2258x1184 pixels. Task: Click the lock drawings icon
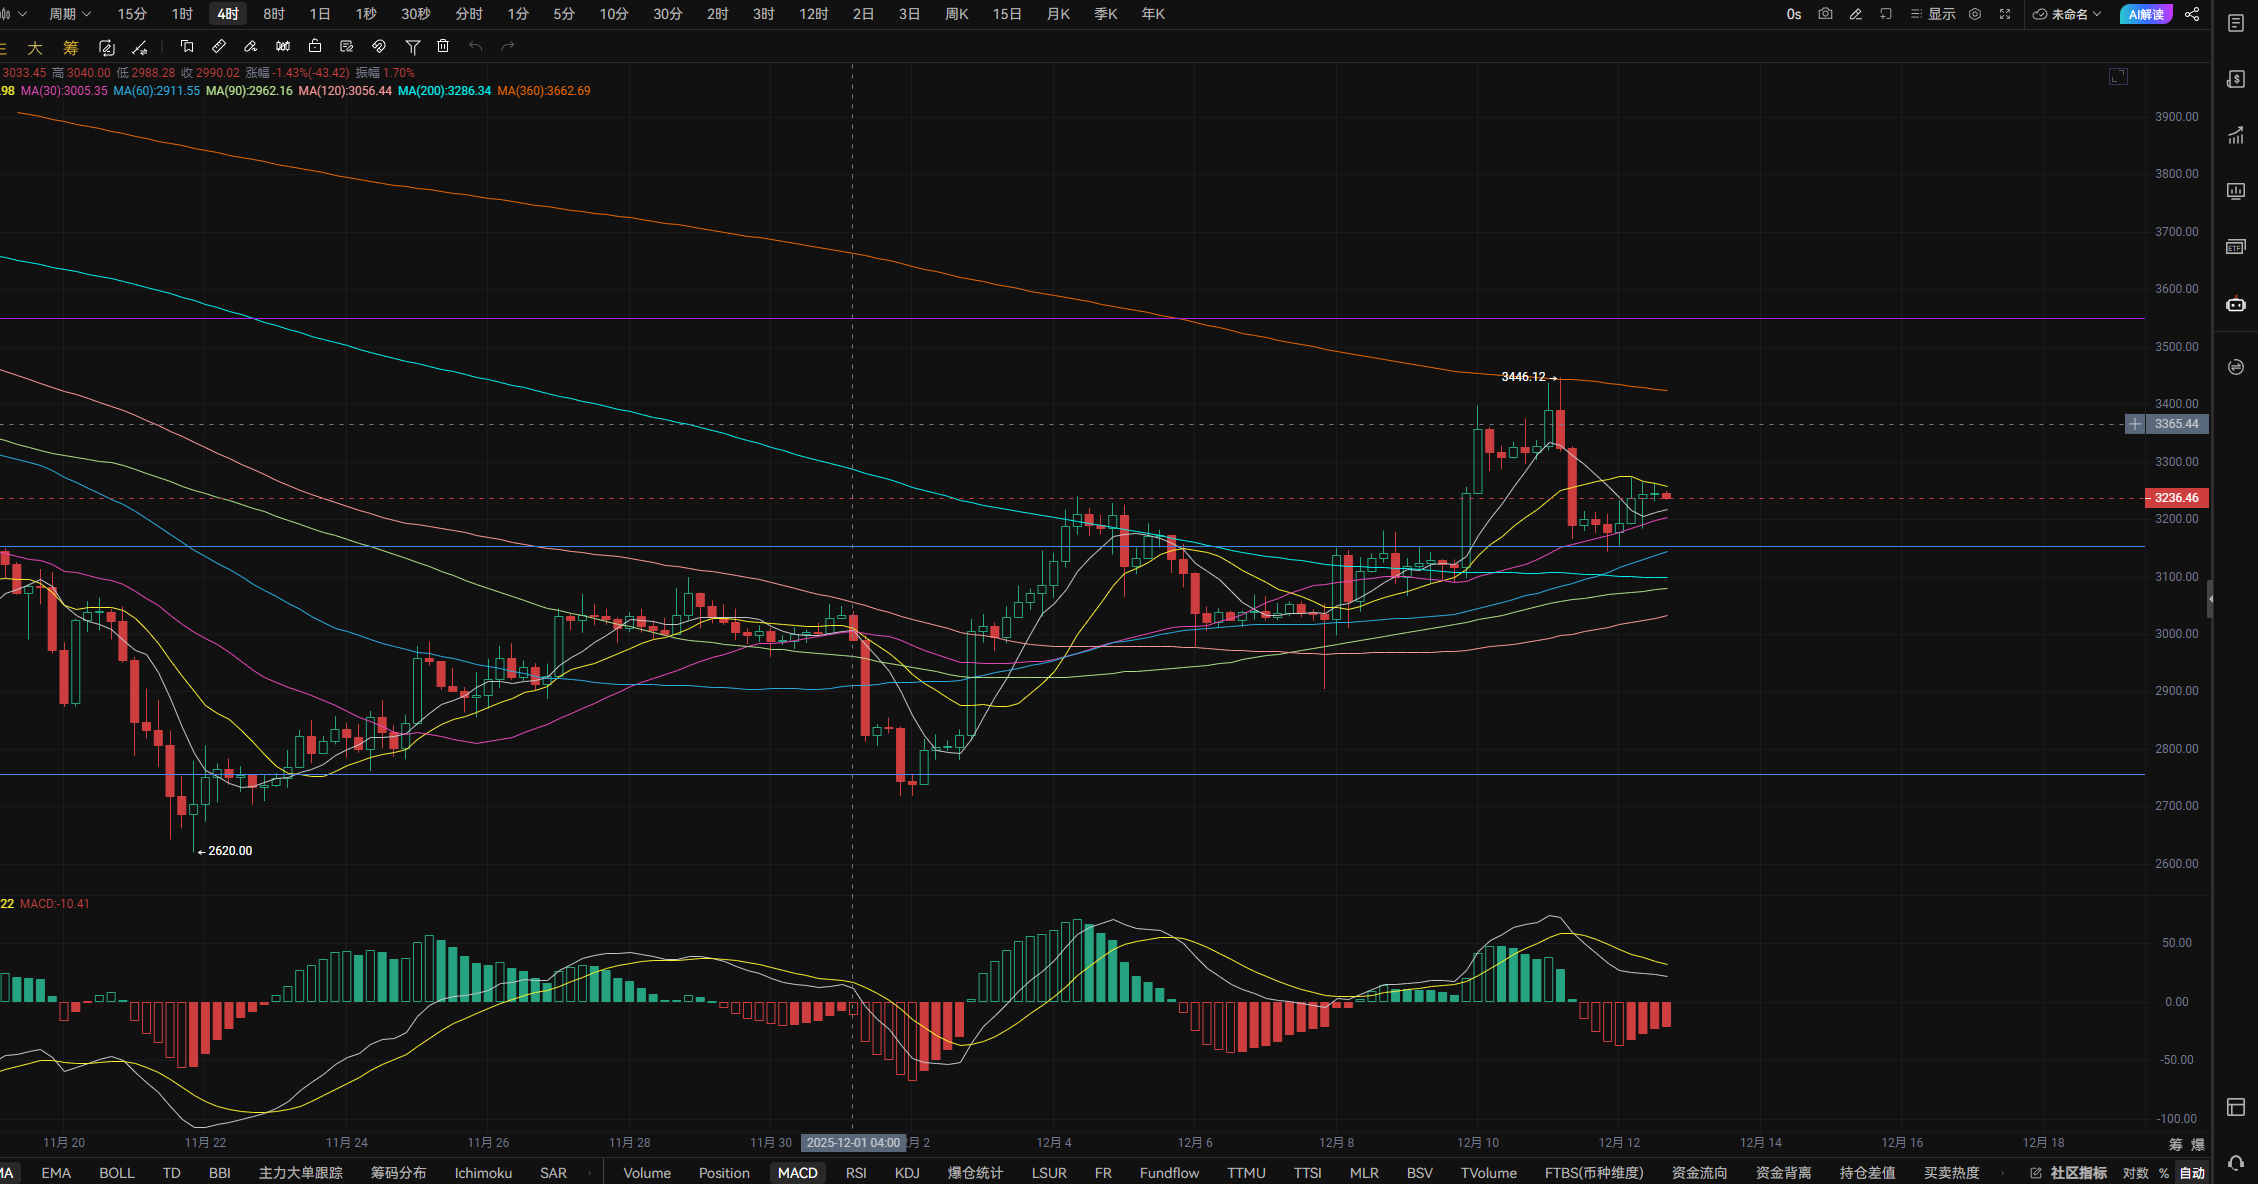[315, 46]
